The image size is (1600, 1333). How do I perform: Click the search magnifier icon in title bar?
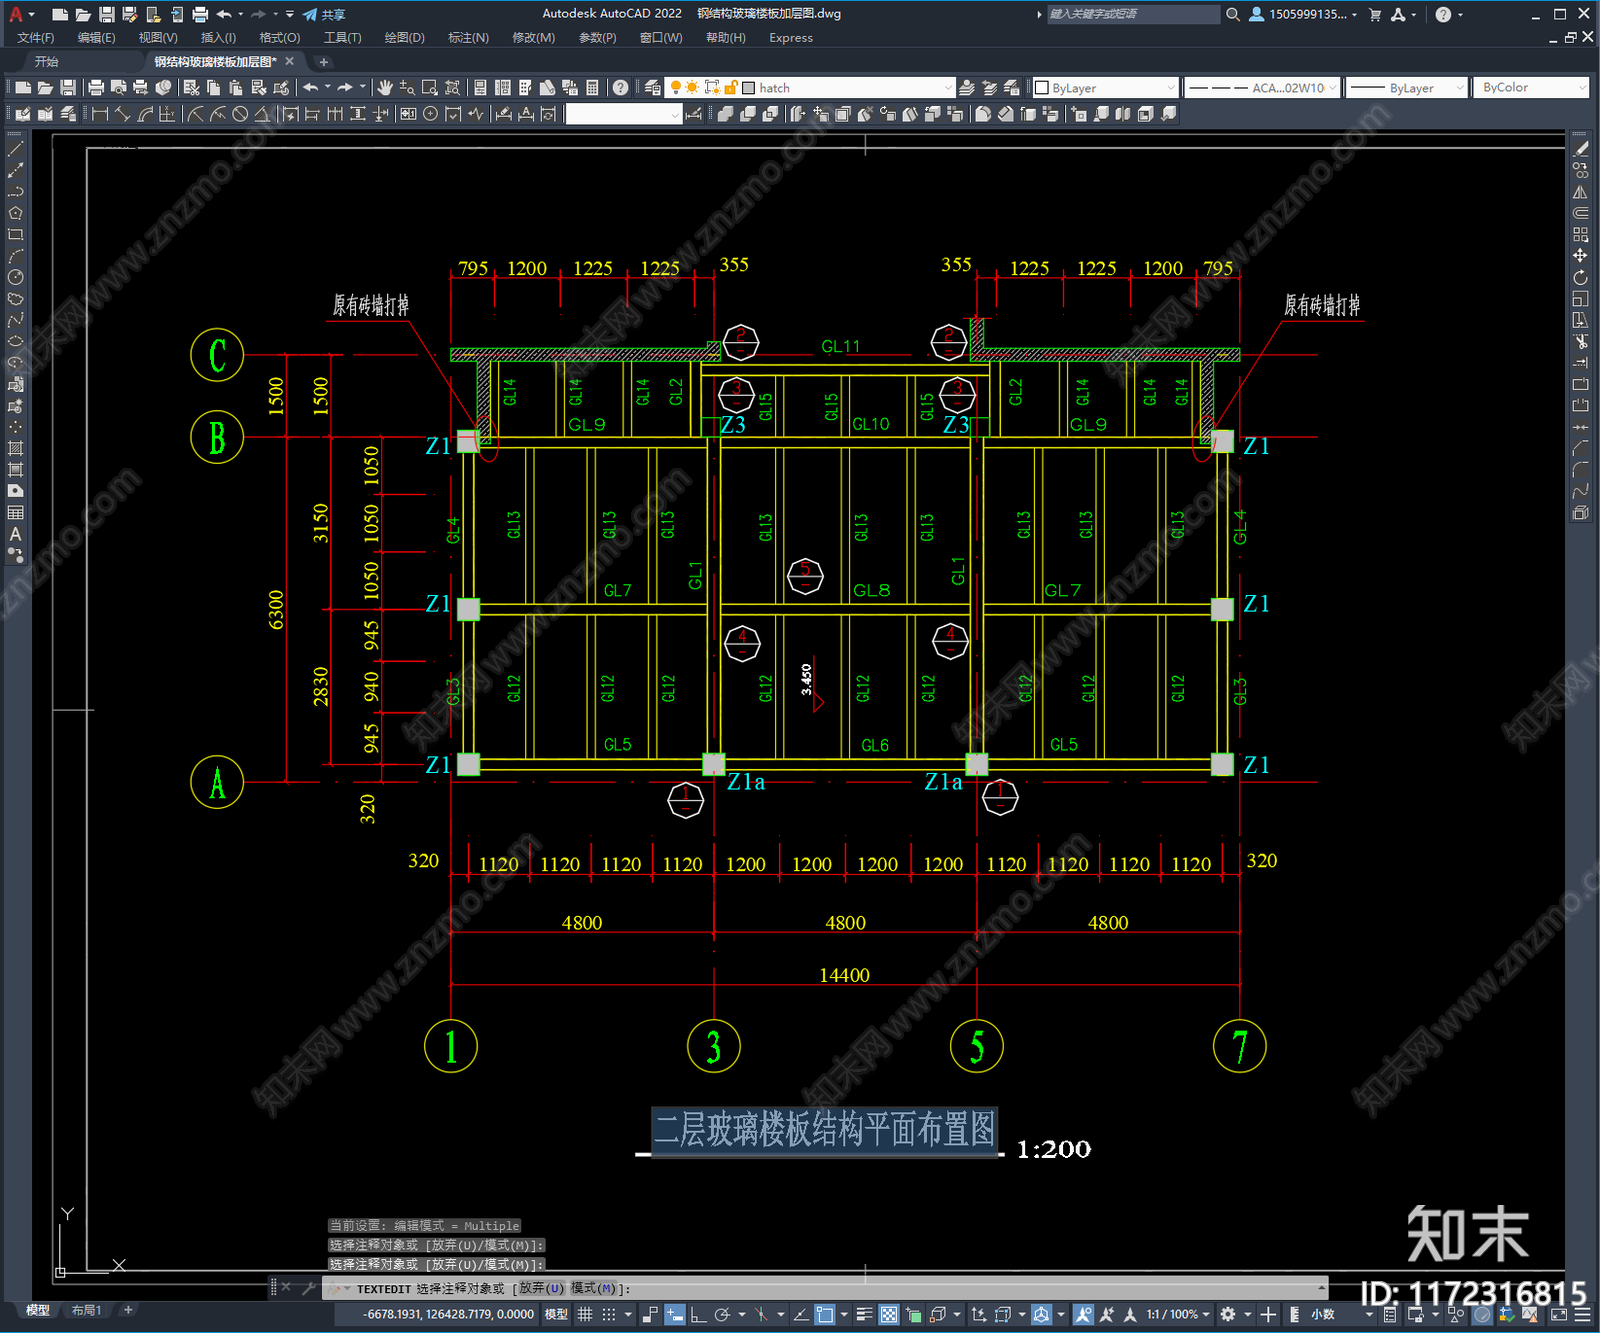click(1233, 14)
